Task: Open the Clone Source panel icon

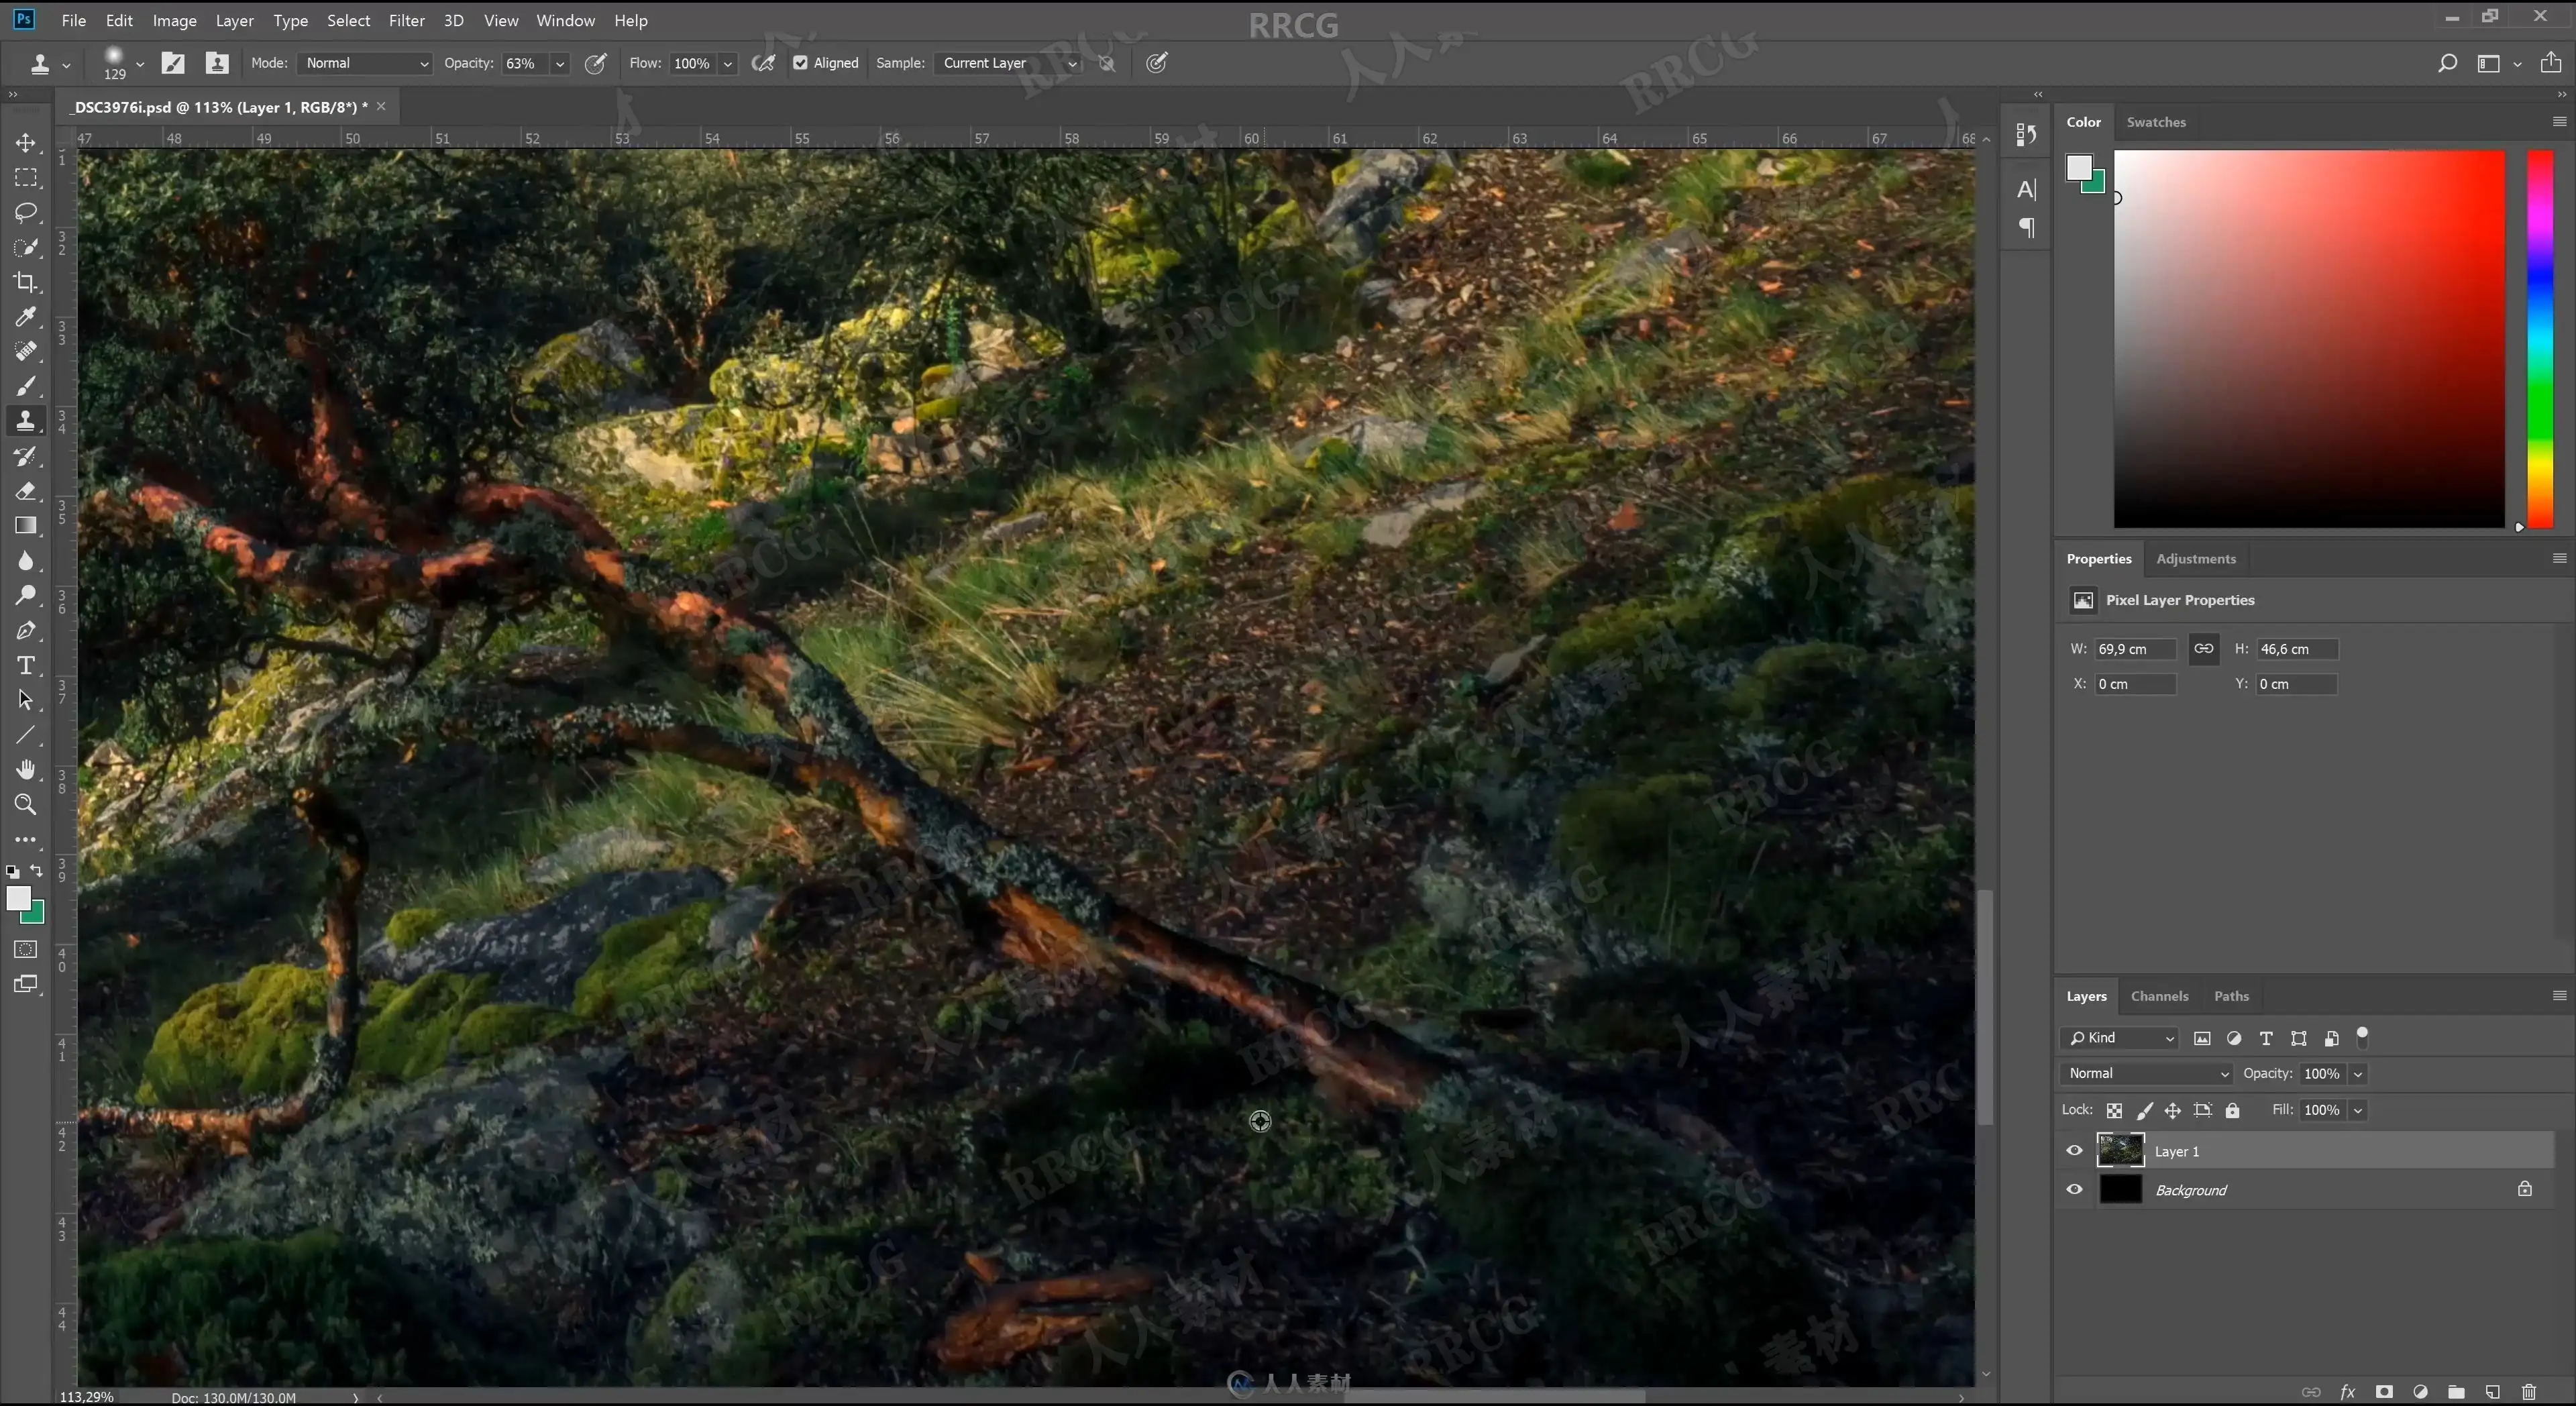Action: point(217,63)
